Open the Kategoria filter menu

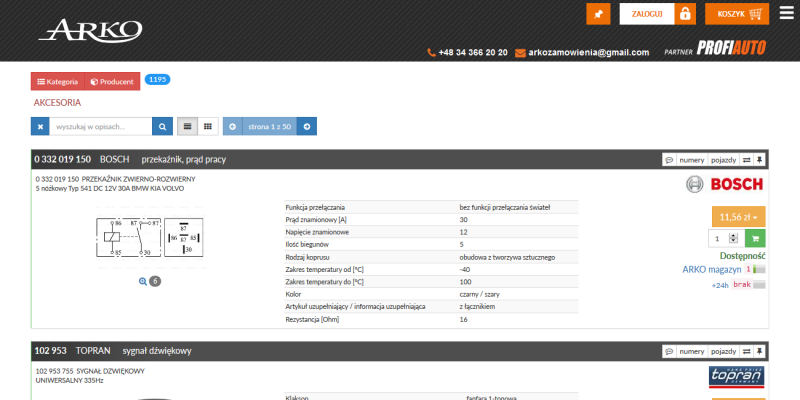pos(57,82)
